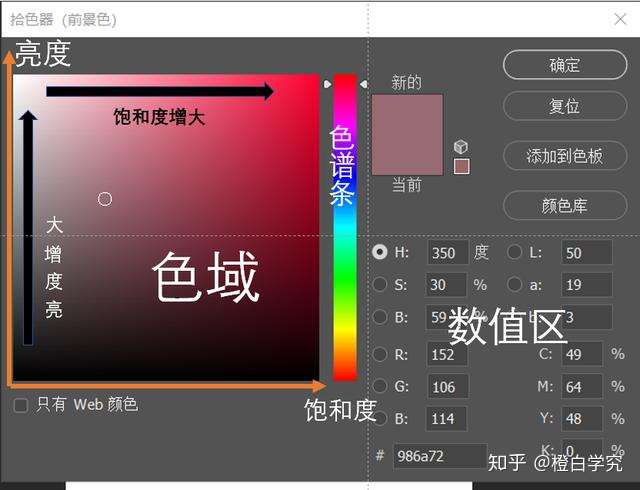Click the 当前 label below the swatch
The image size is (640, 490).
coord(407,185)
